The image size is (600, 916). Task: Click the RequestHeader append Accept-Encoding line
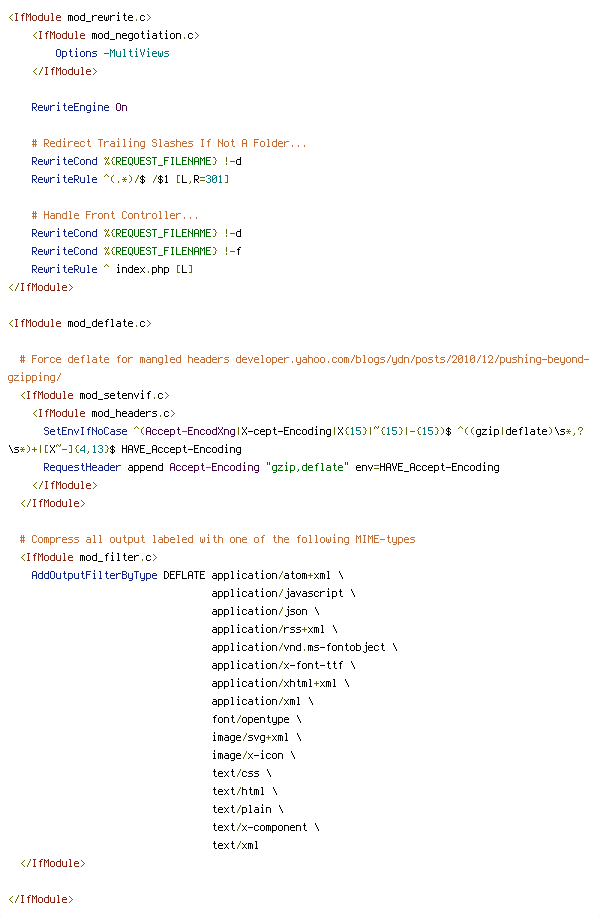pos(272,467)
